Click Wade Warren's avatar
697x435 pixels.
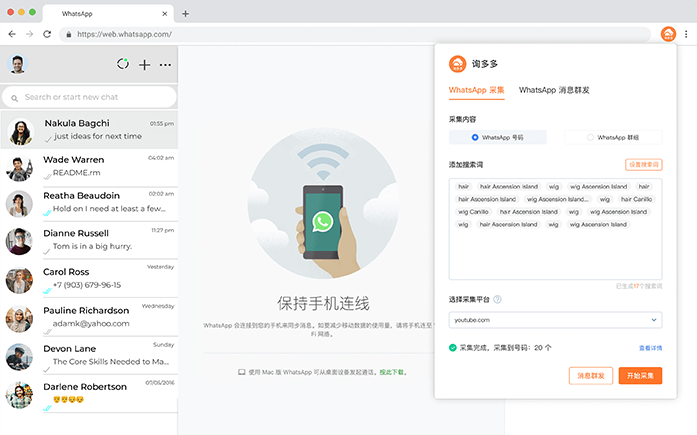(x=19, y=169)
